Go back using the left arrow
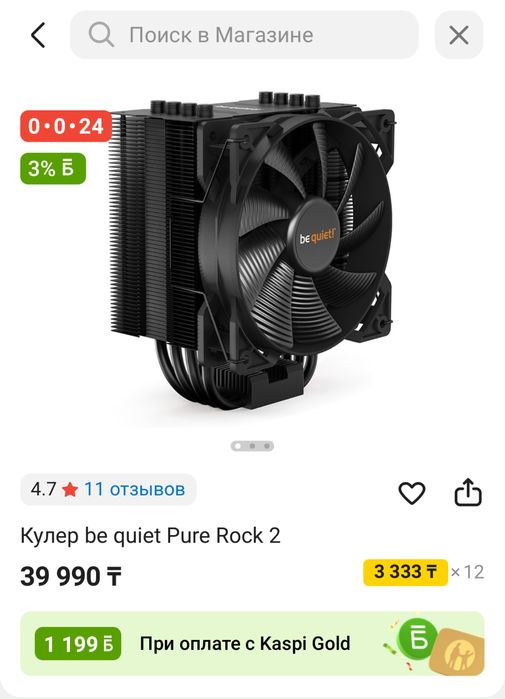The height and width of the screenshot is (699, 505). [x=38, y=35]
